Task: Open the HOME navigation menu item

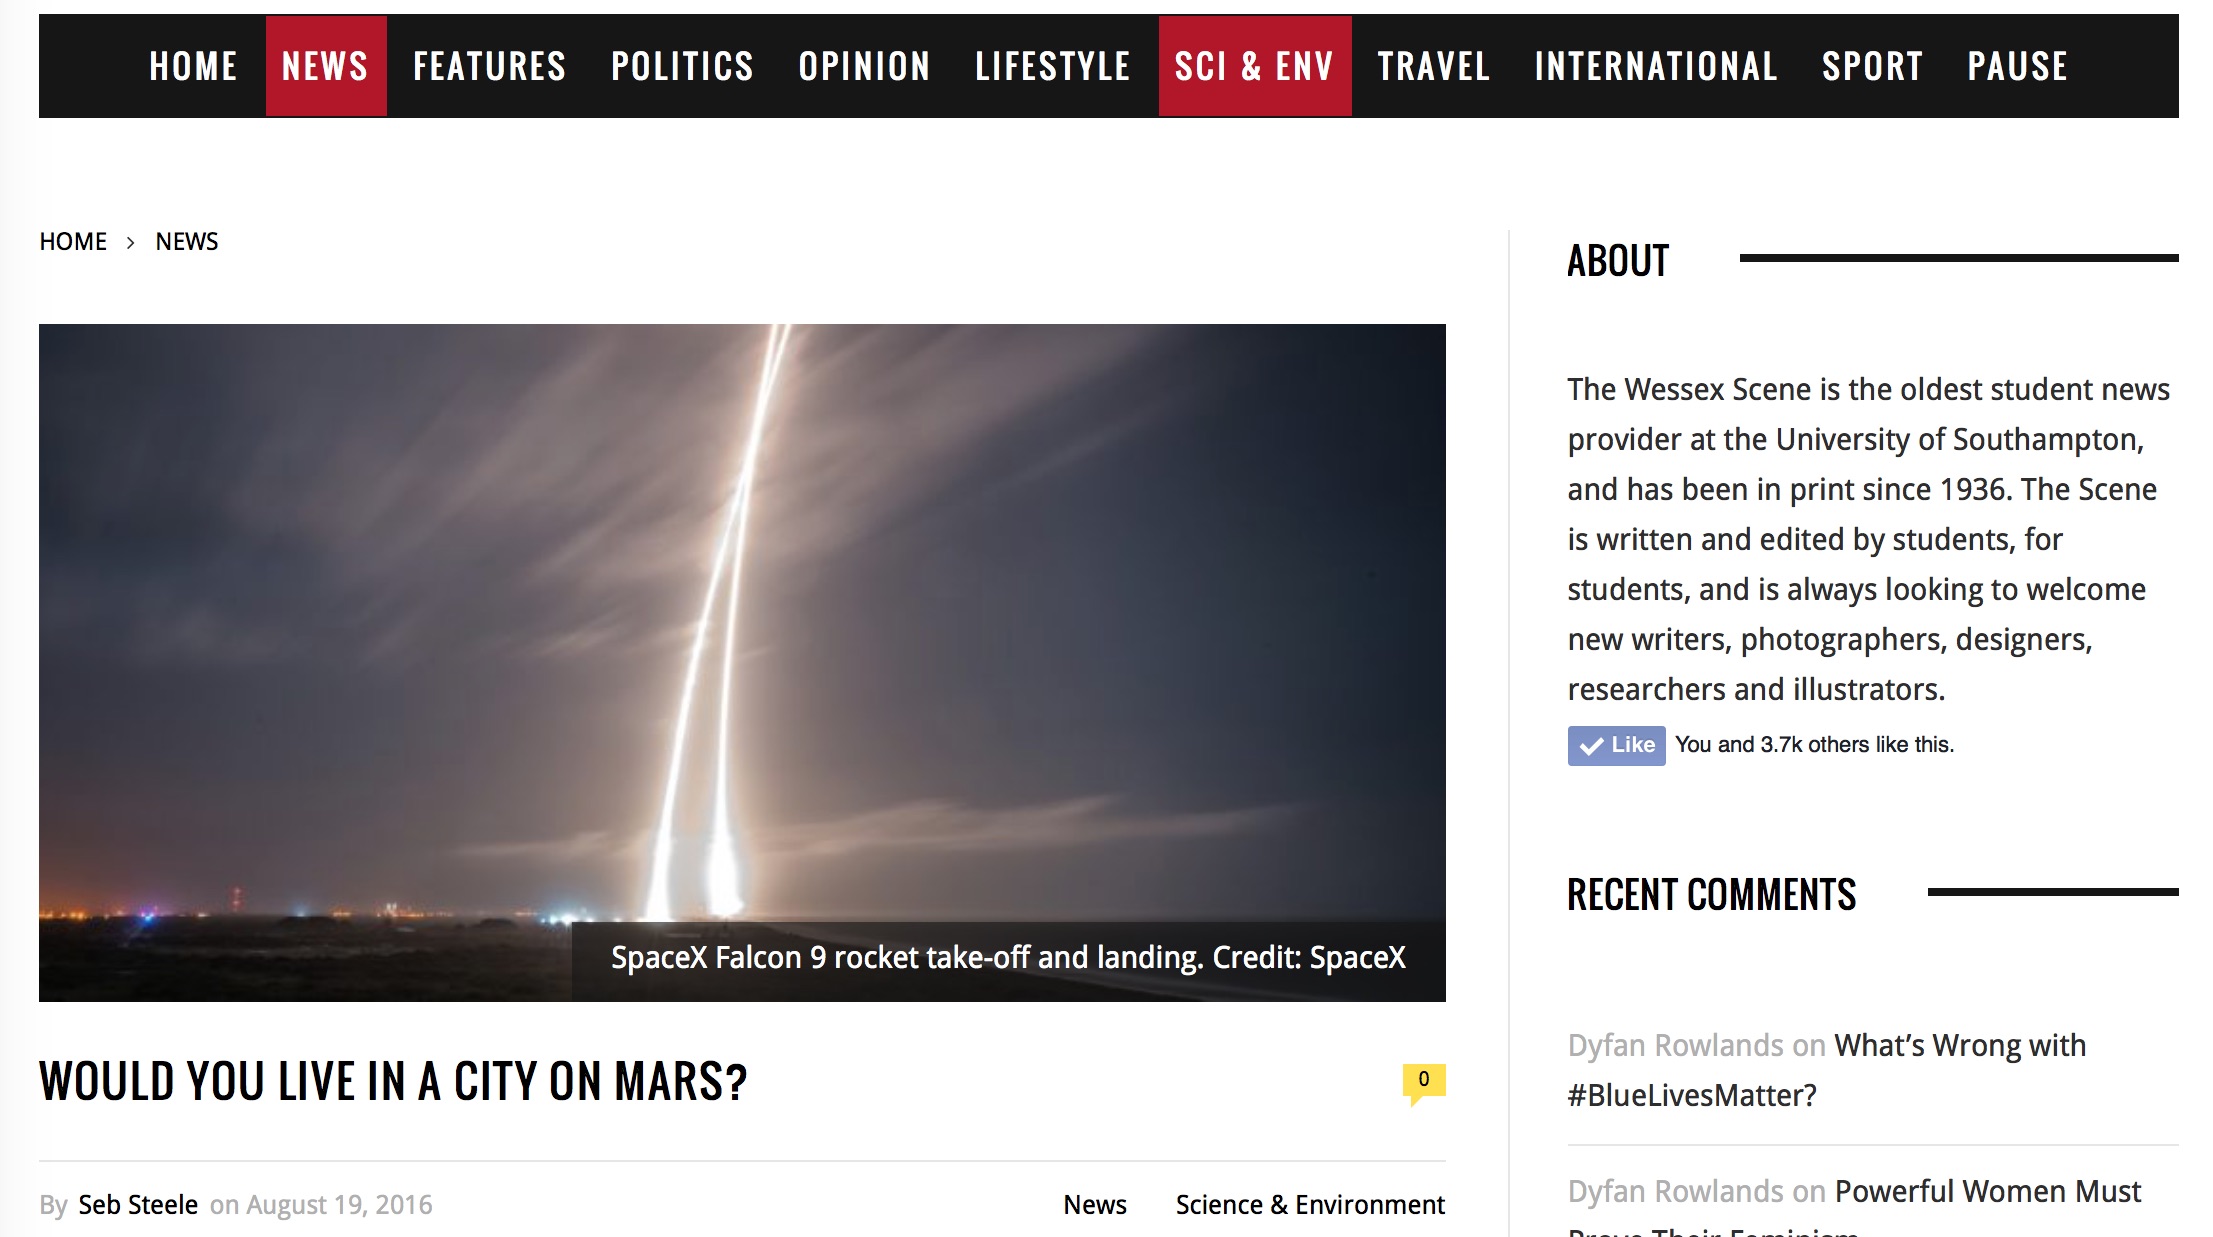Action: pyautogui.click(x=193, y=66)
